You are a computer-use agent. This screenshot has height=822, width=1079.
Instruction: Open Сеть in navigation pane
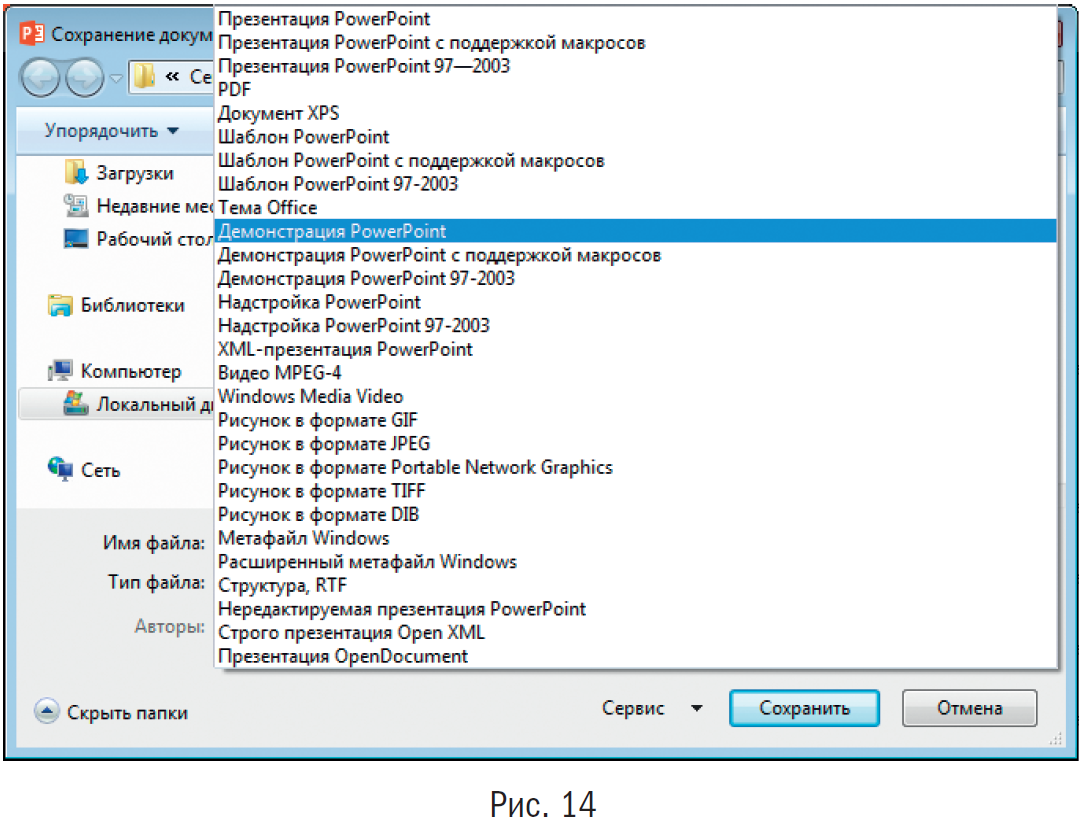pos(100,470)
